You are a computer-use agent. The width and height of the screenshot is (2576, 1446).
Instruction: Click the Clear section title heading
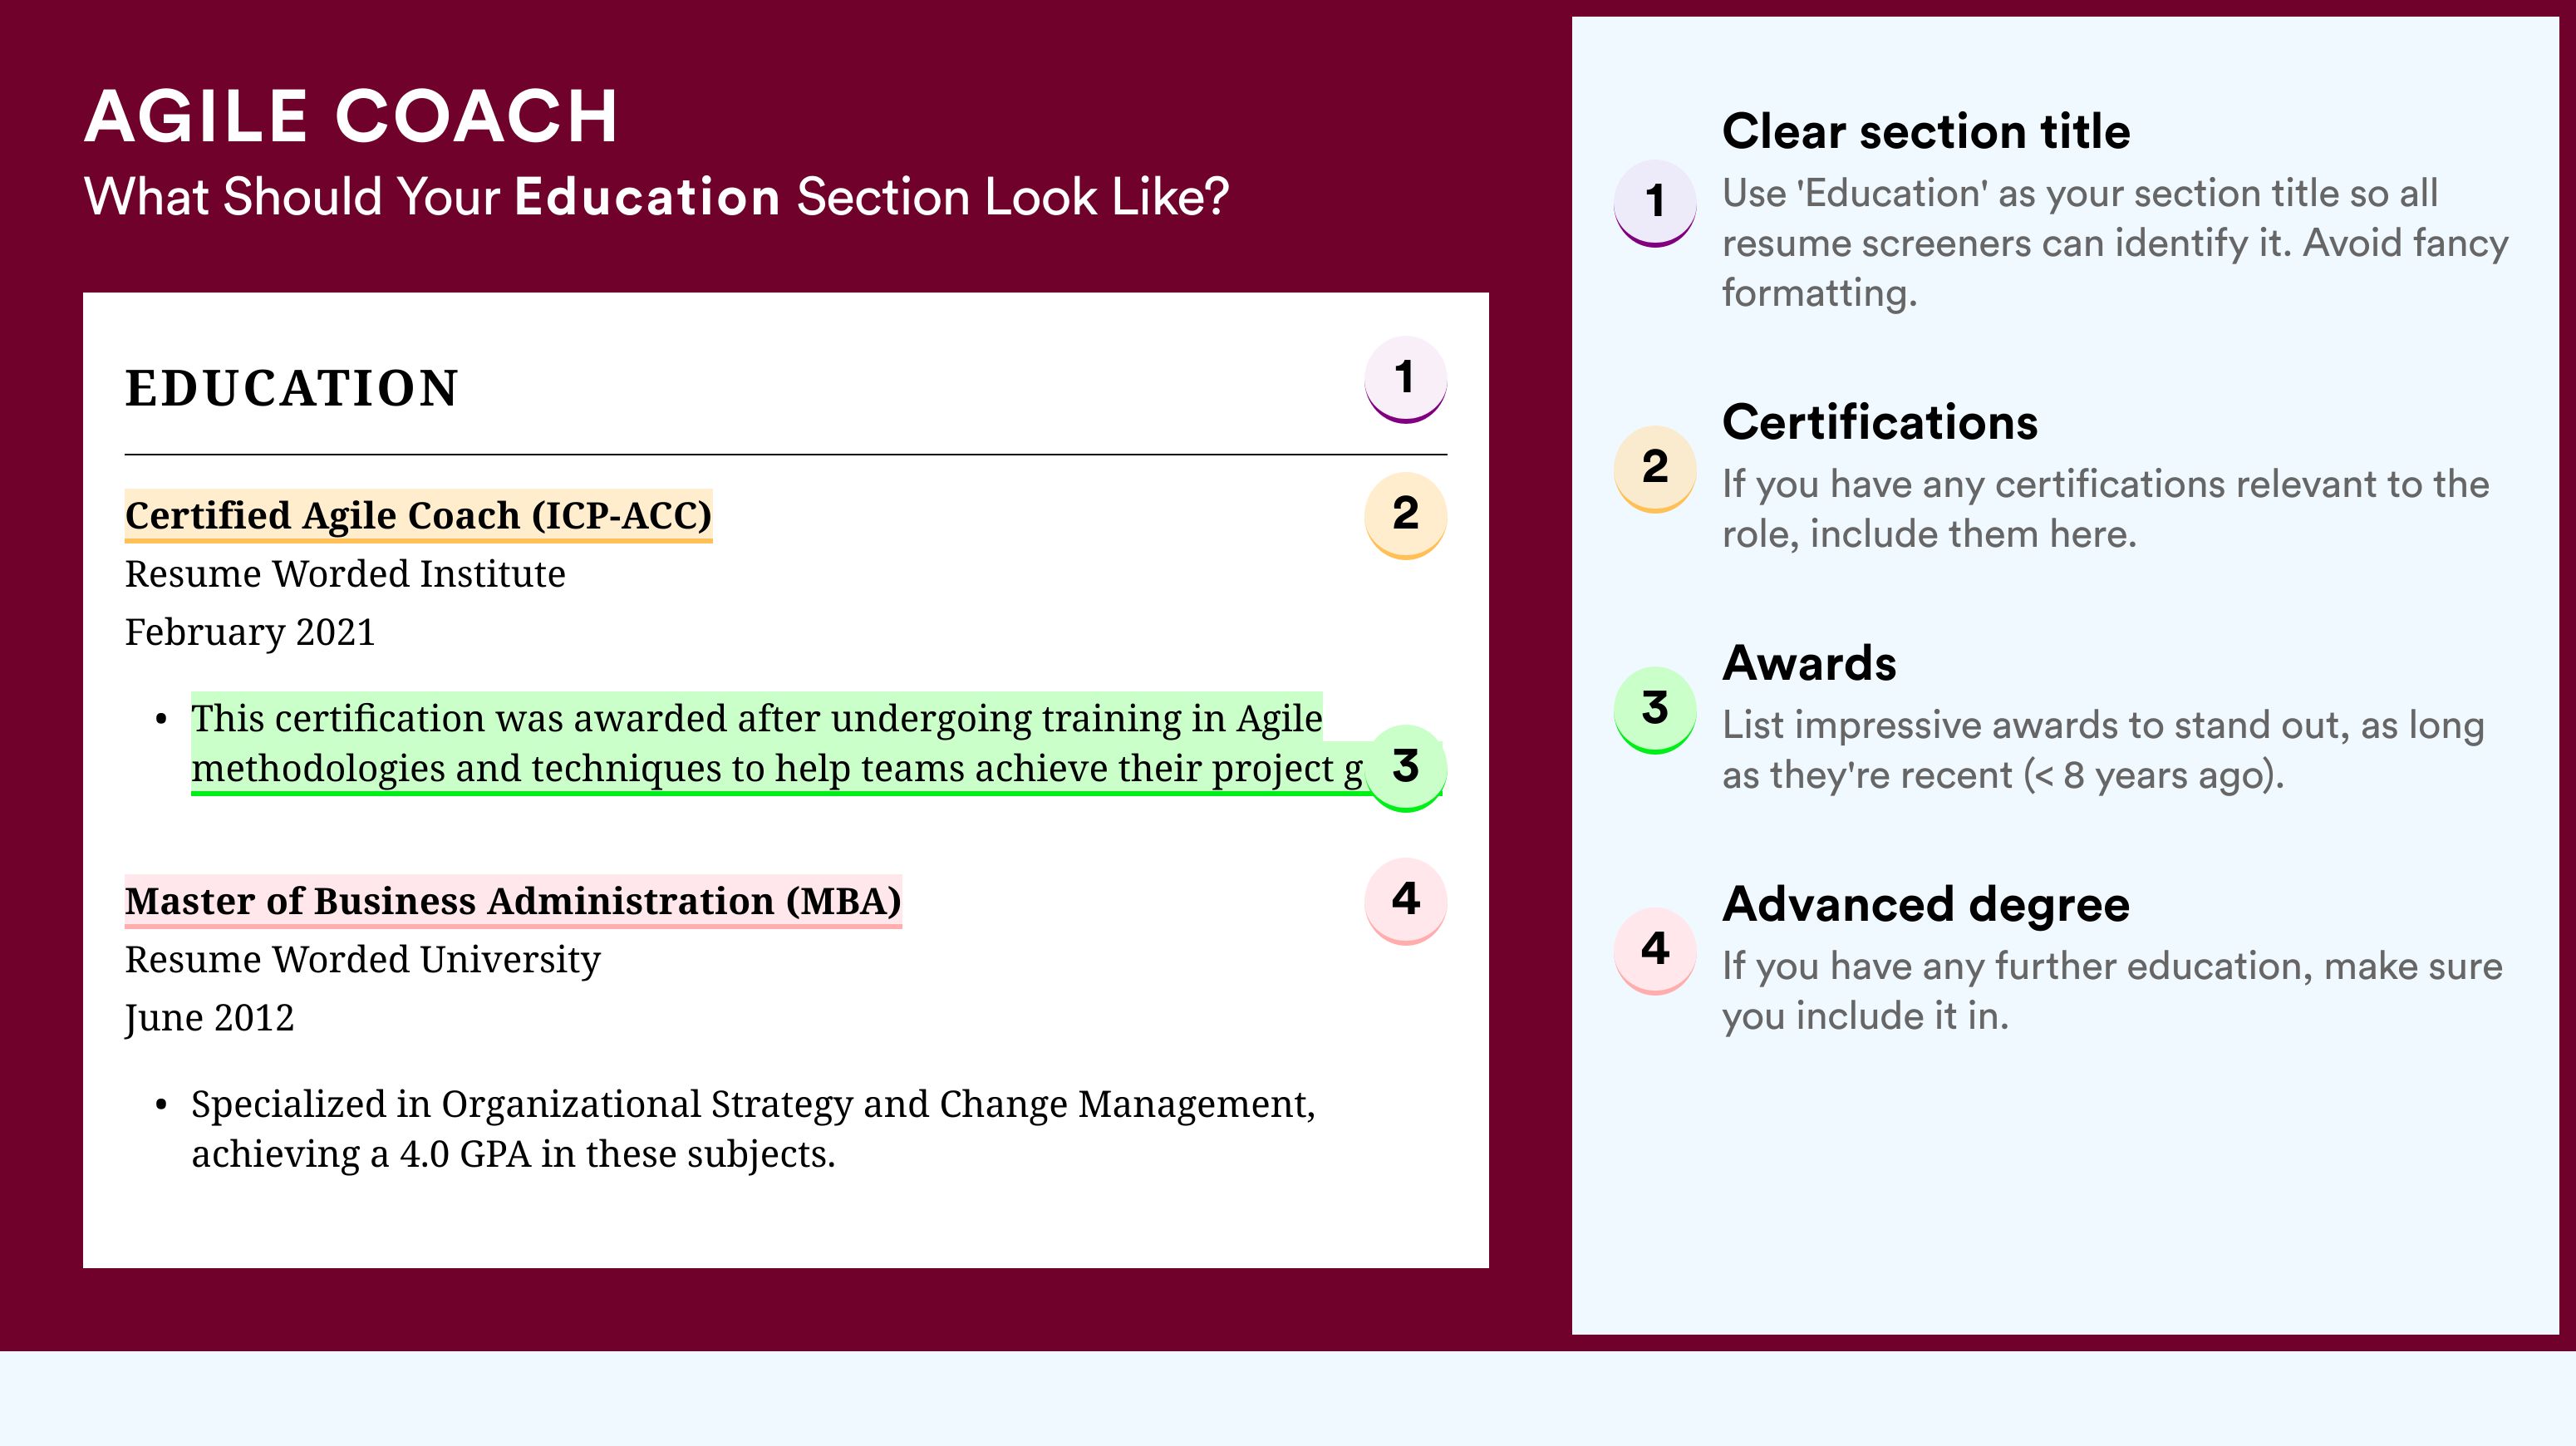pos(1925,132)
